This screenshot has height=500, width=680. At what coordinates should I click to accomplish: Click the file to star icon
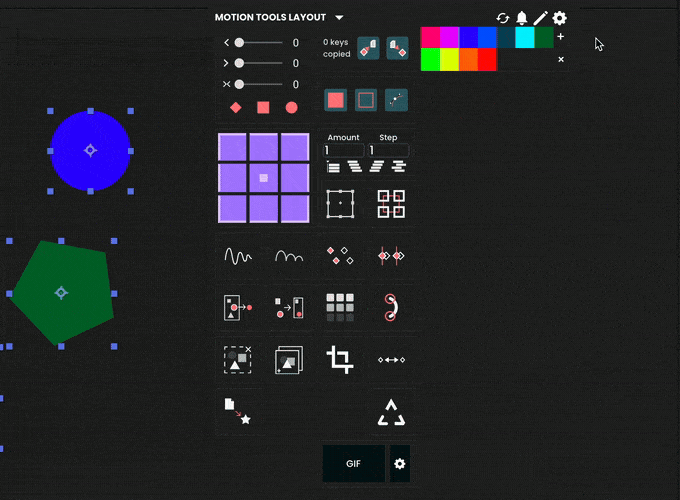coord(238,411)
